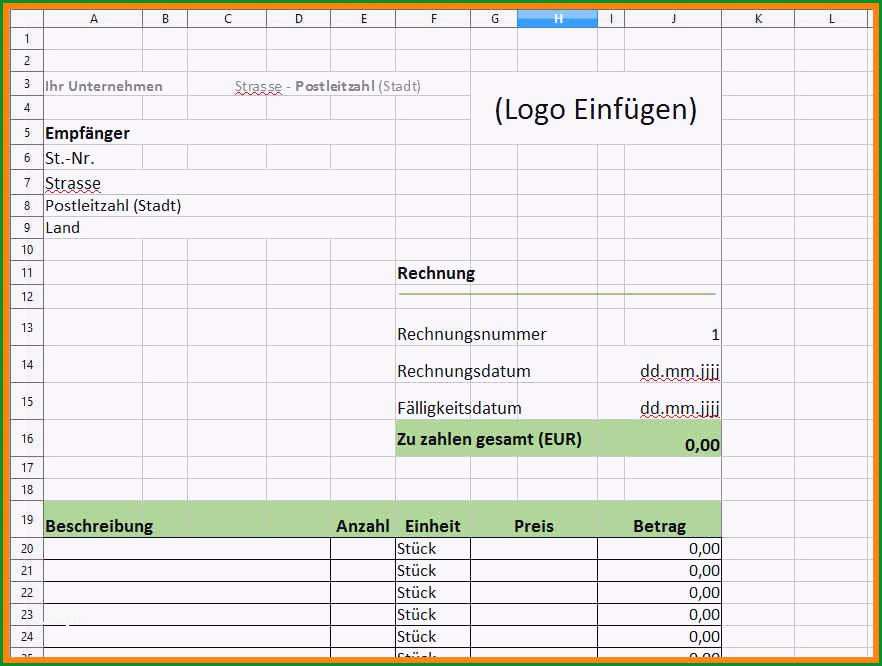Click the '(Logo Einfügen)' placeholder

pos(596,109)
